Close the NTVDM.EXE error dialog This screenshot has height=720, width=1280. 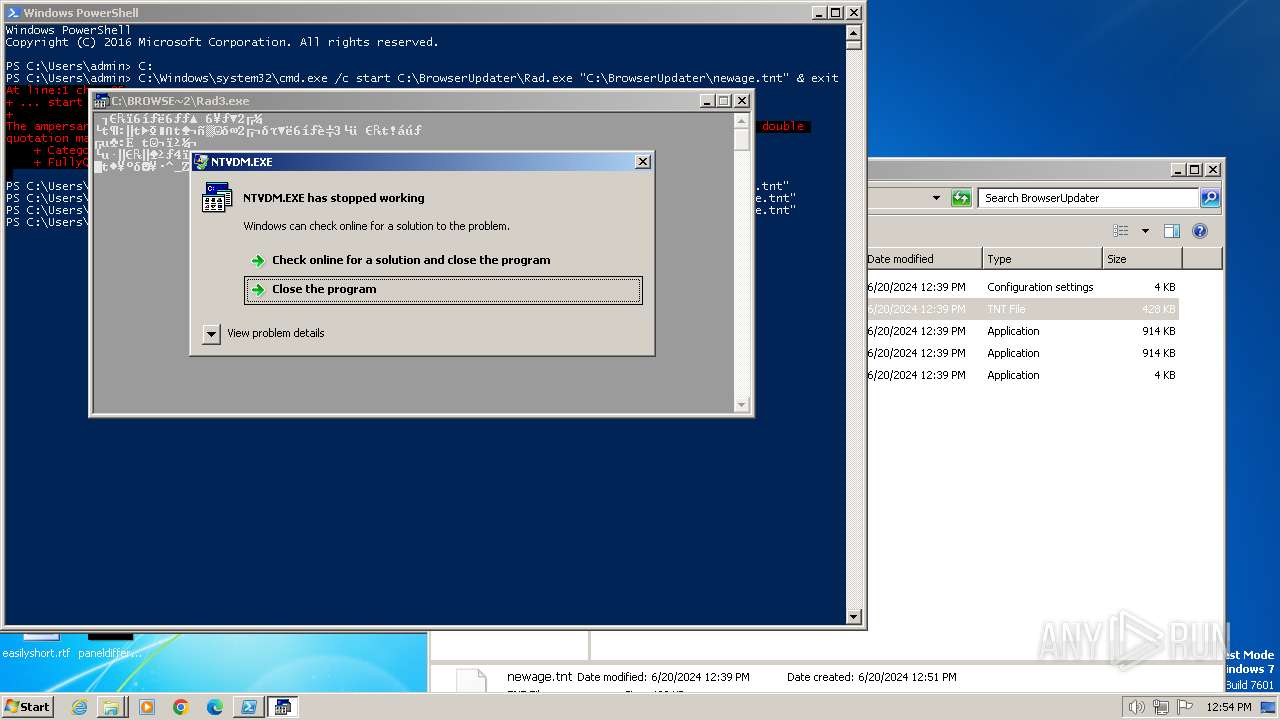[x=643, y=162]
